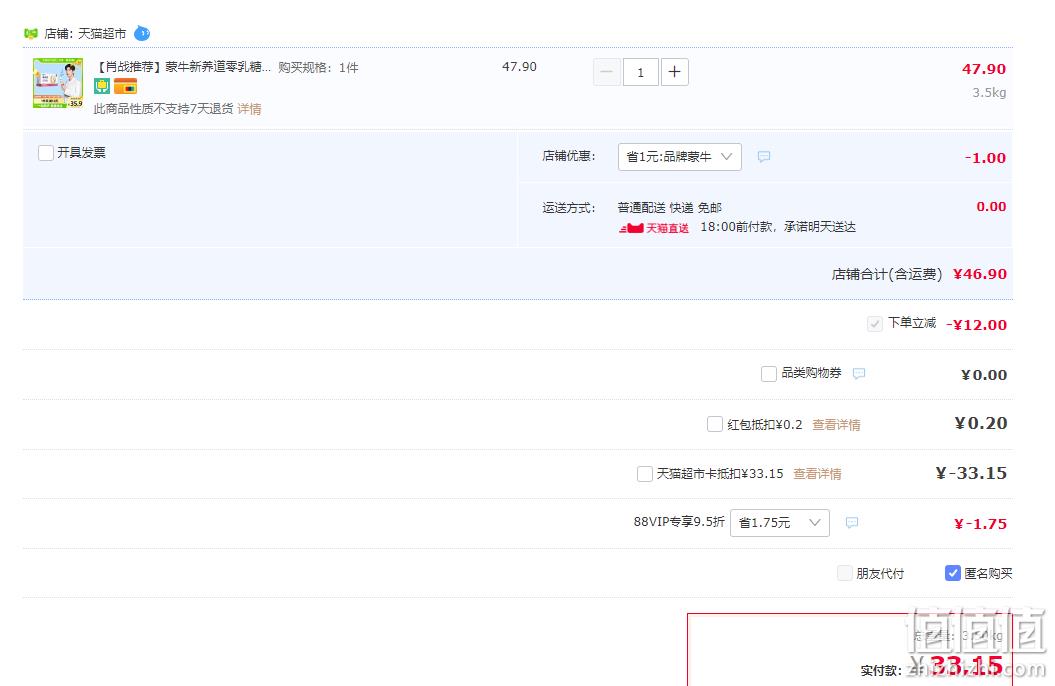Enable the 品类购物券 checkbox
Image resolution: width=1055 pixels, height=686 pixels.
click(768, 373)
